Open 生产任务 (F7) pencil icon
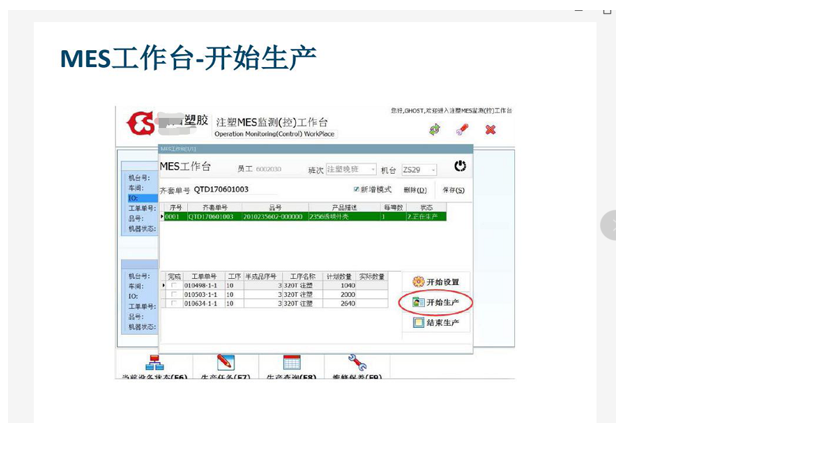Screen dimensions: 833x468 226,362
